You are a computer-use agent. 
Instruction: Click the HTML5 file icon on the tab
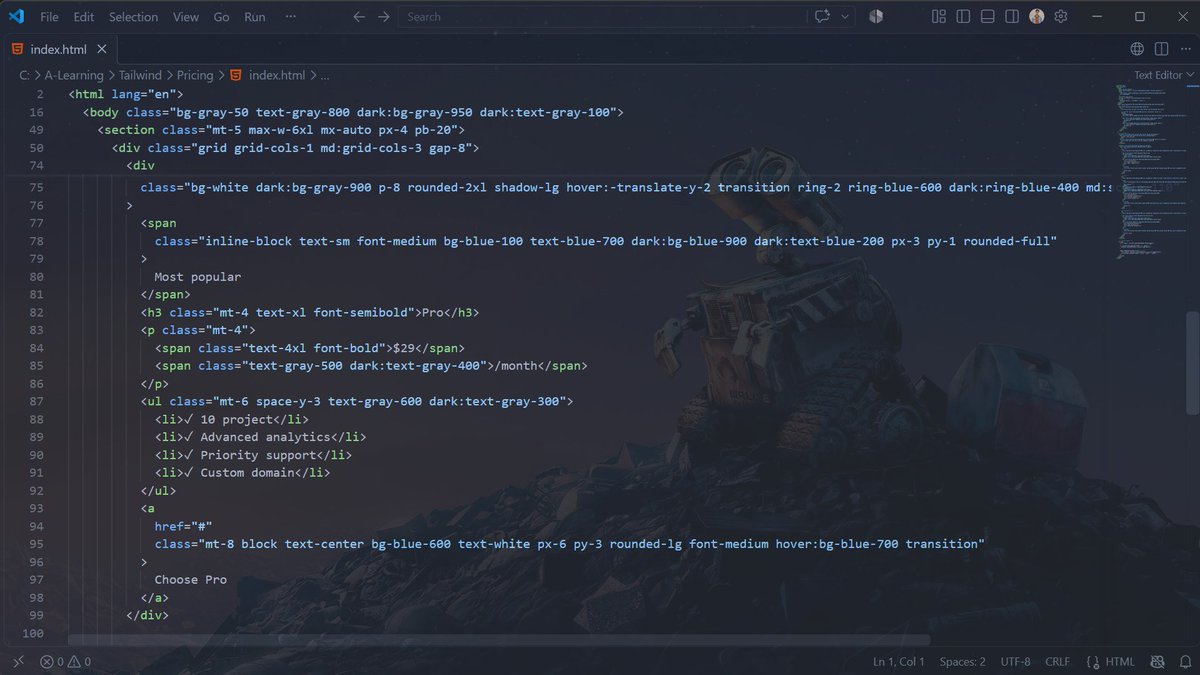pos(17,49)
